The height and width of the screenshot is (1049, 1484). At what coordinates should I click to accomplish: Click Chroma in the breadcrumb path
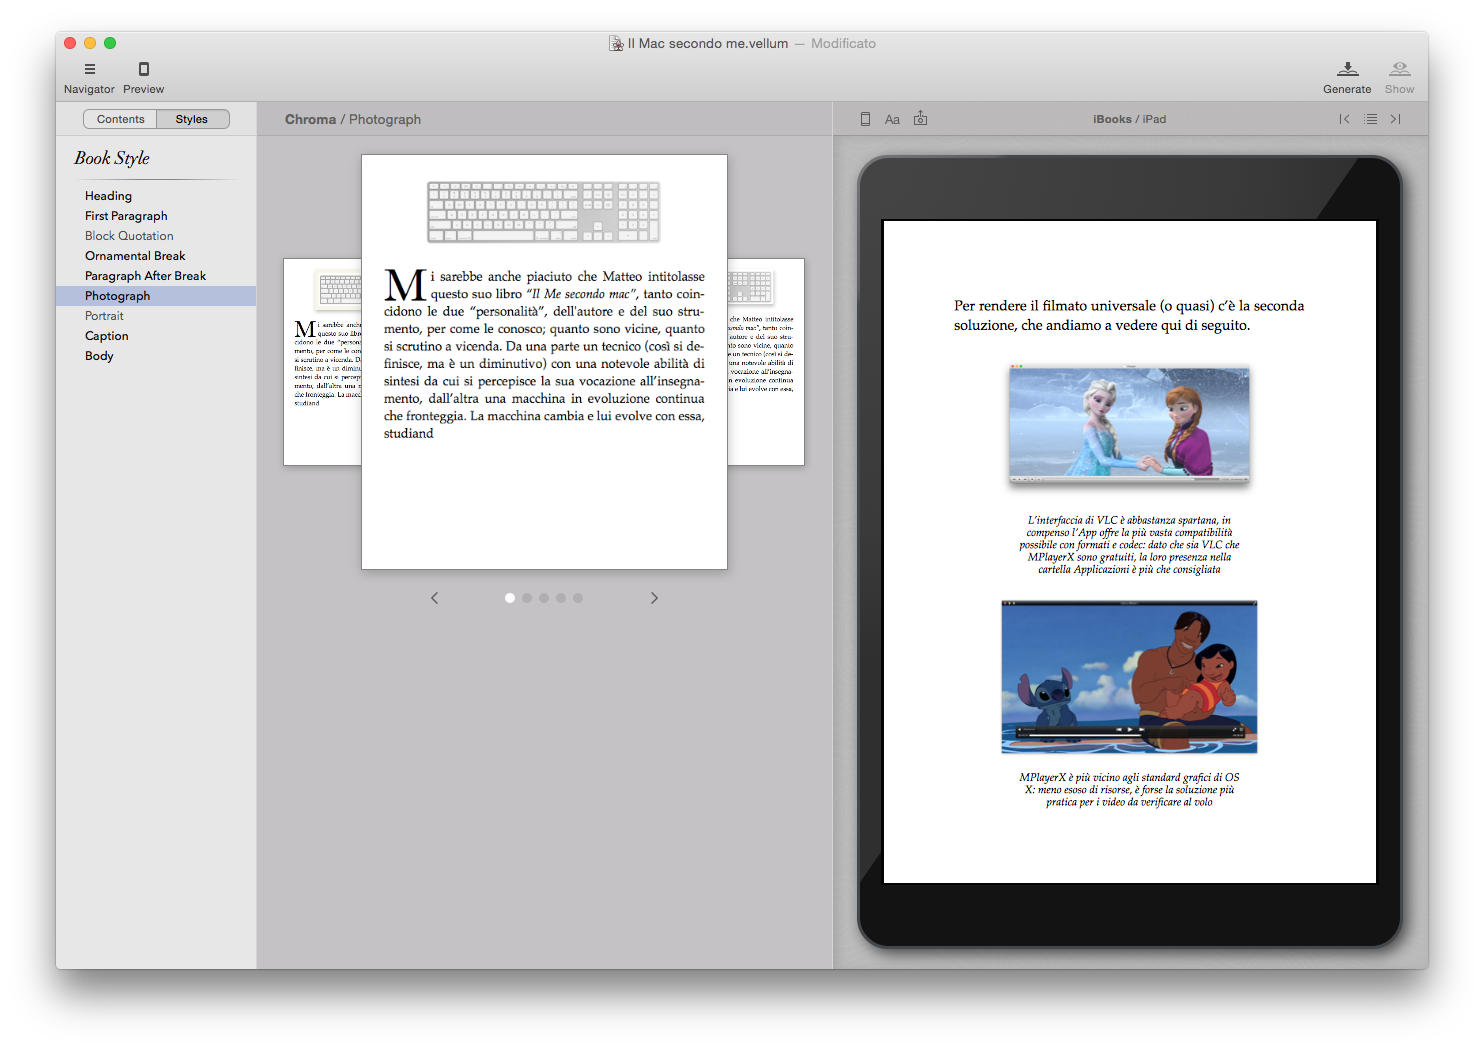[x=310, y=119]
